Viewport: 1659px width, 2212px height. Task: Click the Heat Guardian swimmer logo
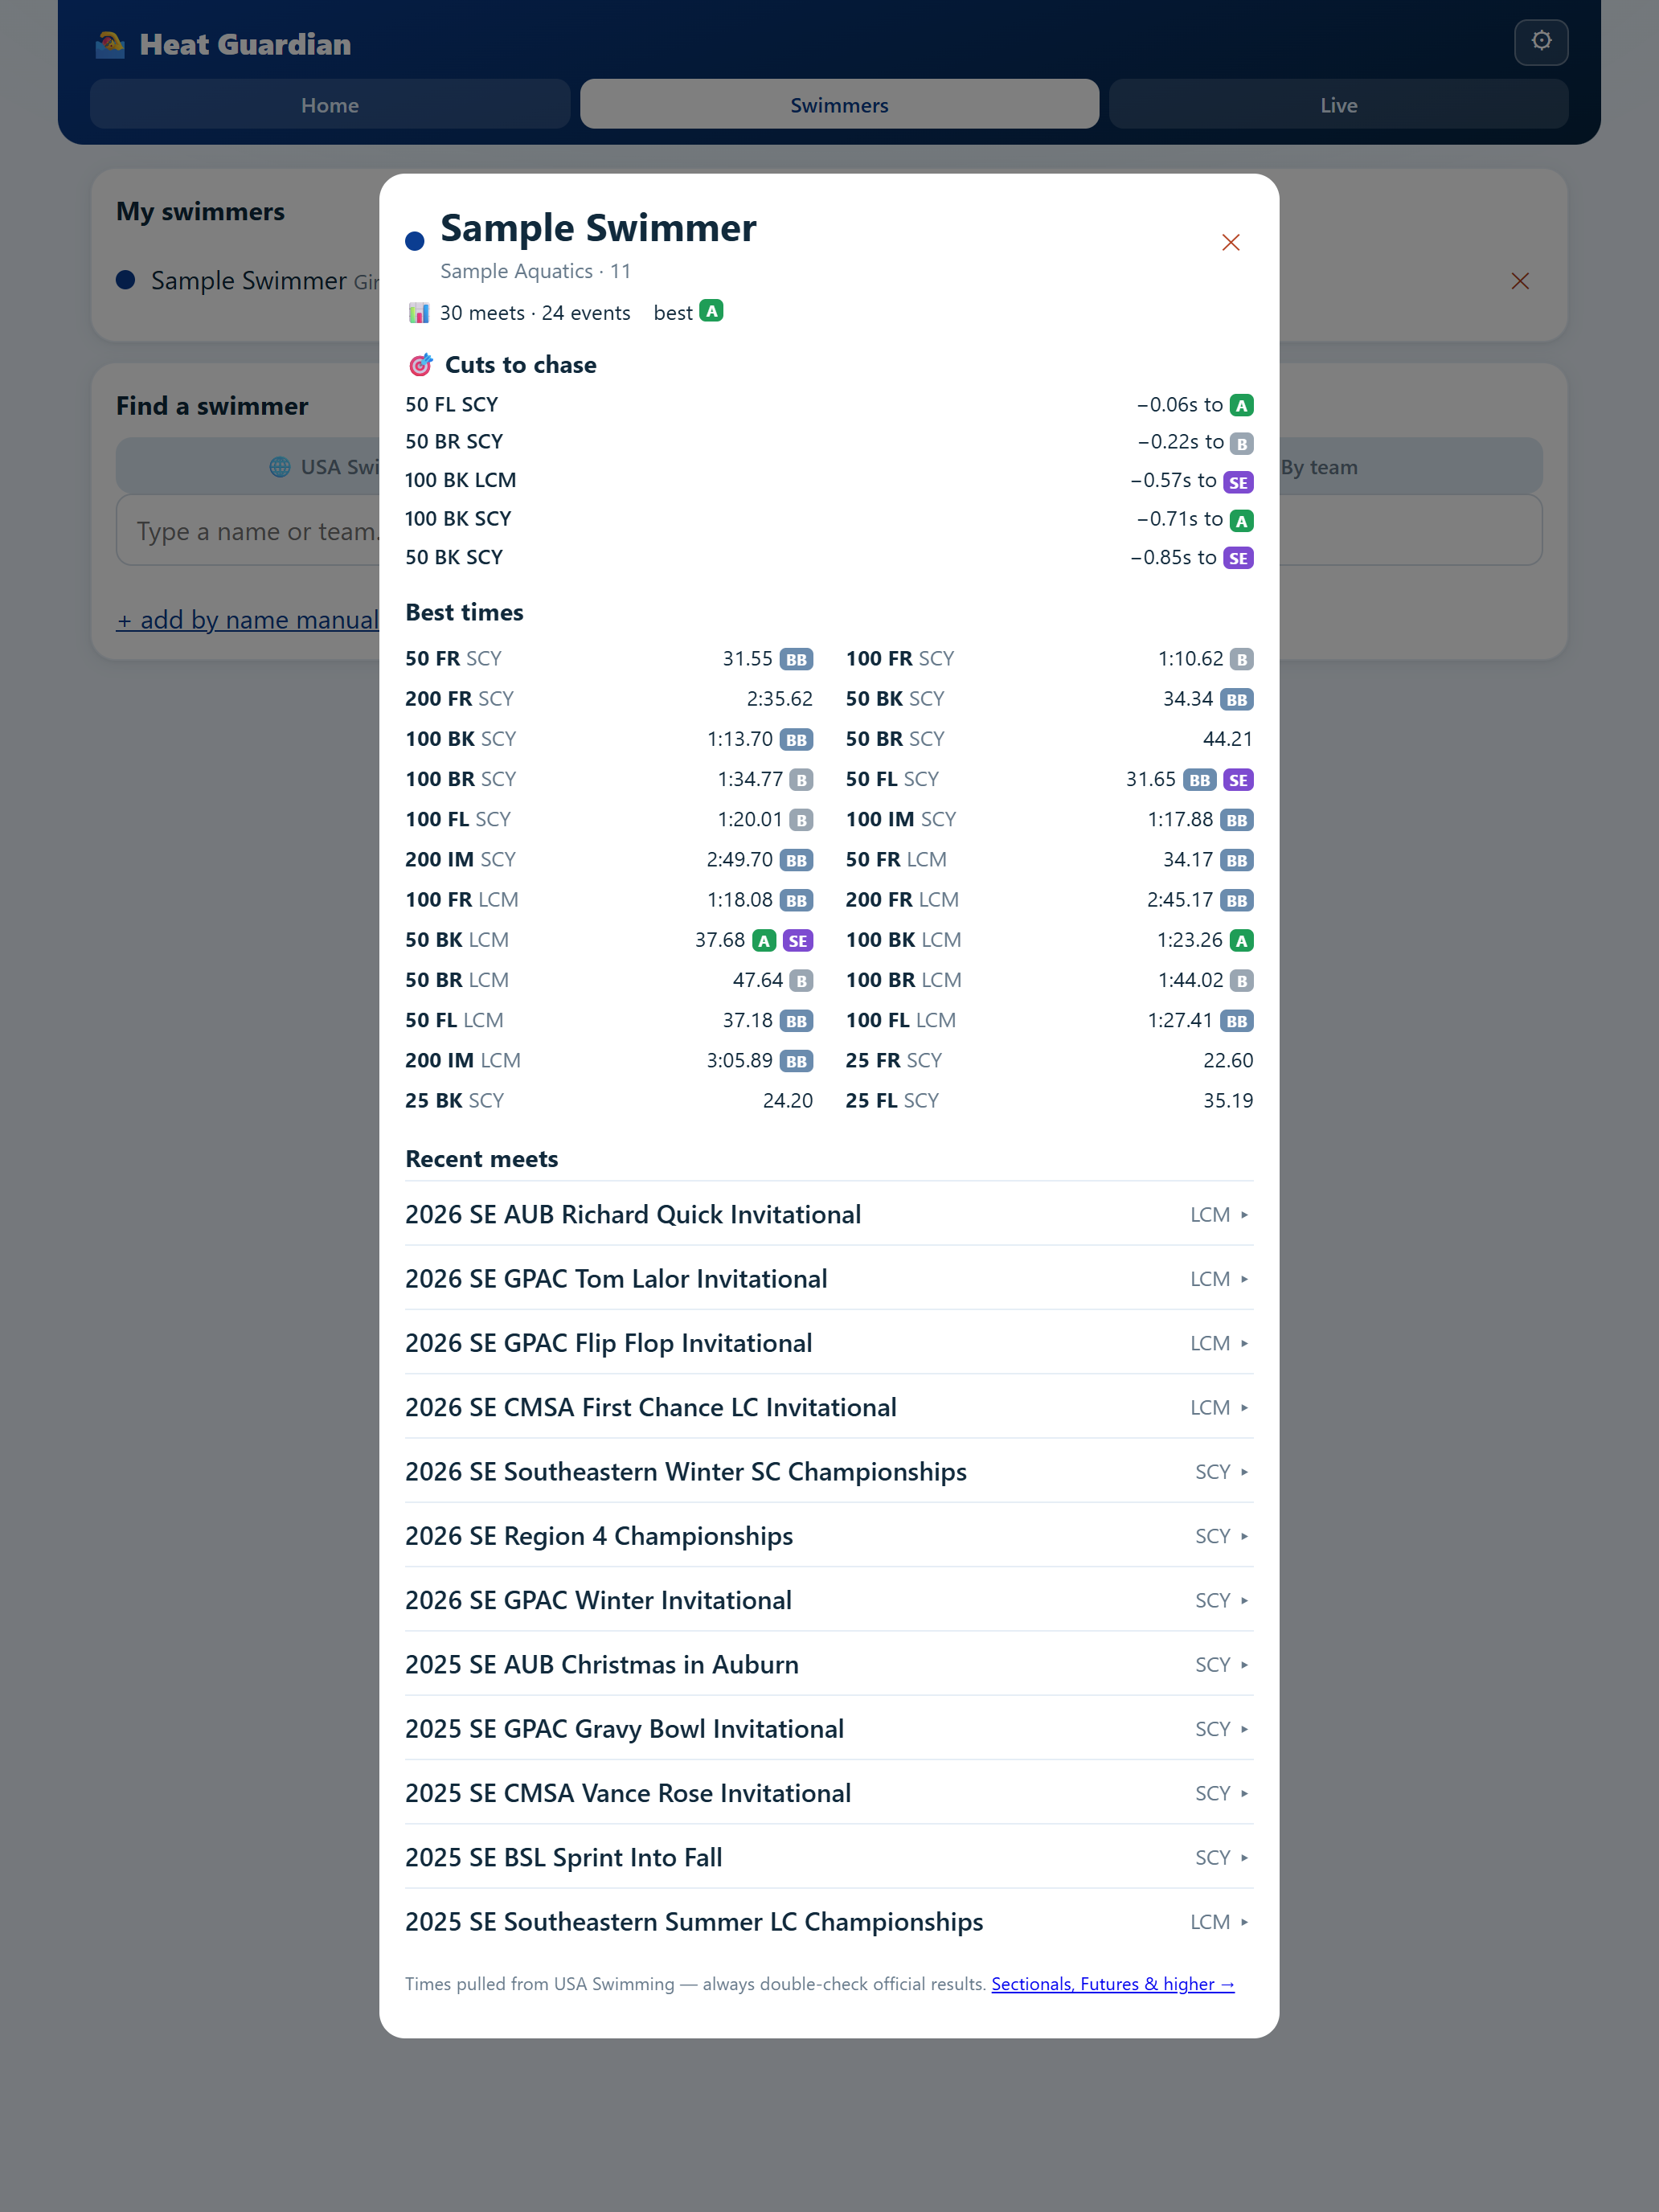tap(110, 44)
